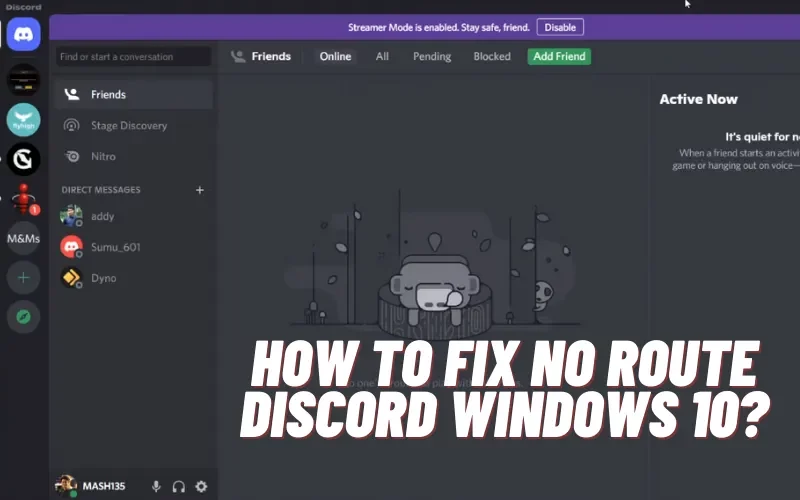Deafen with the headphones icon
Image resolution: width=800 pixels, height=500 pixels.
tap(179, 486)
